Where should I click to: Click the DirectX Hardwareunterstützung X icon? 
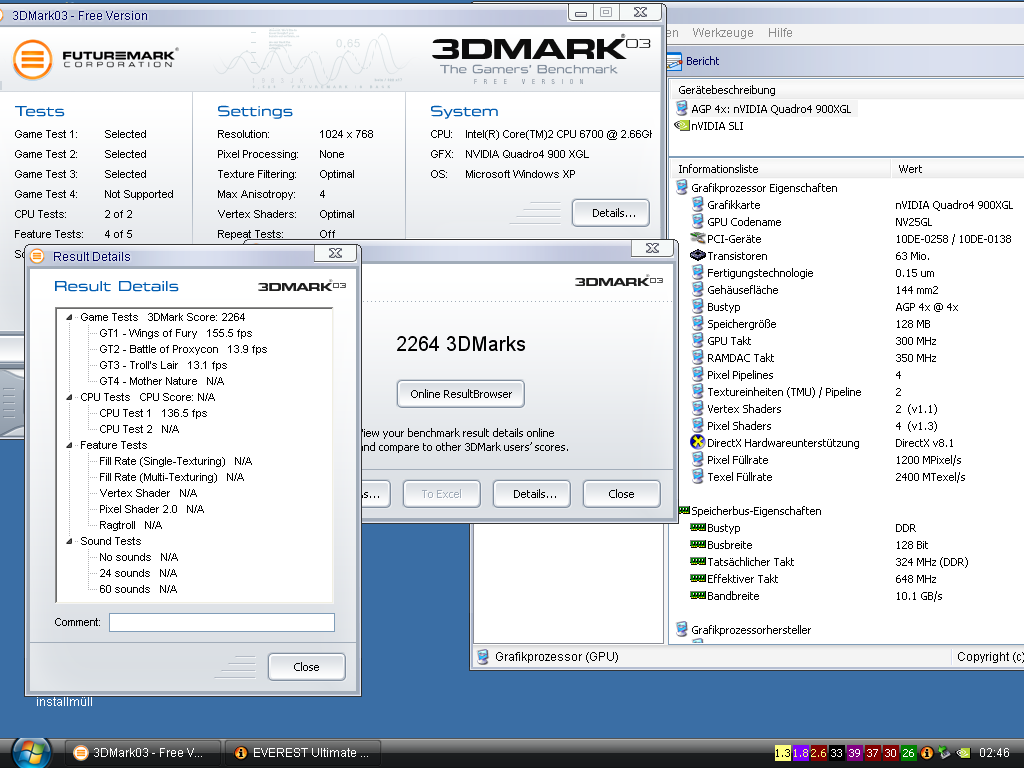697,442
